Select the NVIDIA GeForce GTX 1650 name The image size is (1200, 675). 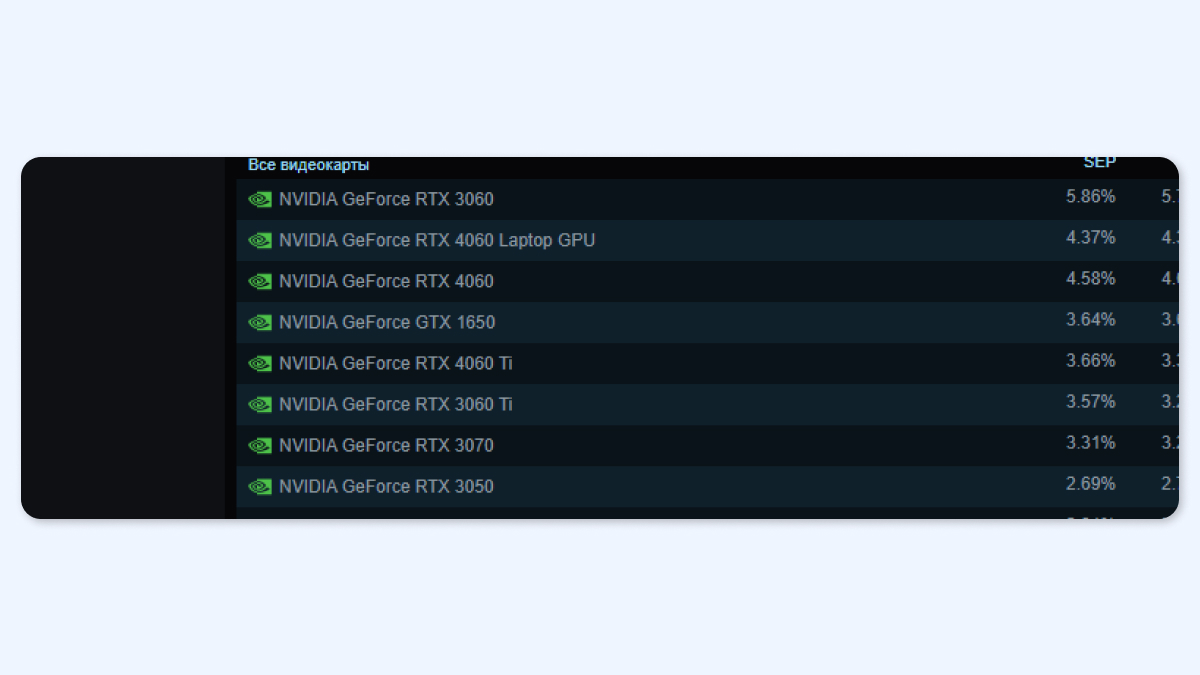click(387, 322)
